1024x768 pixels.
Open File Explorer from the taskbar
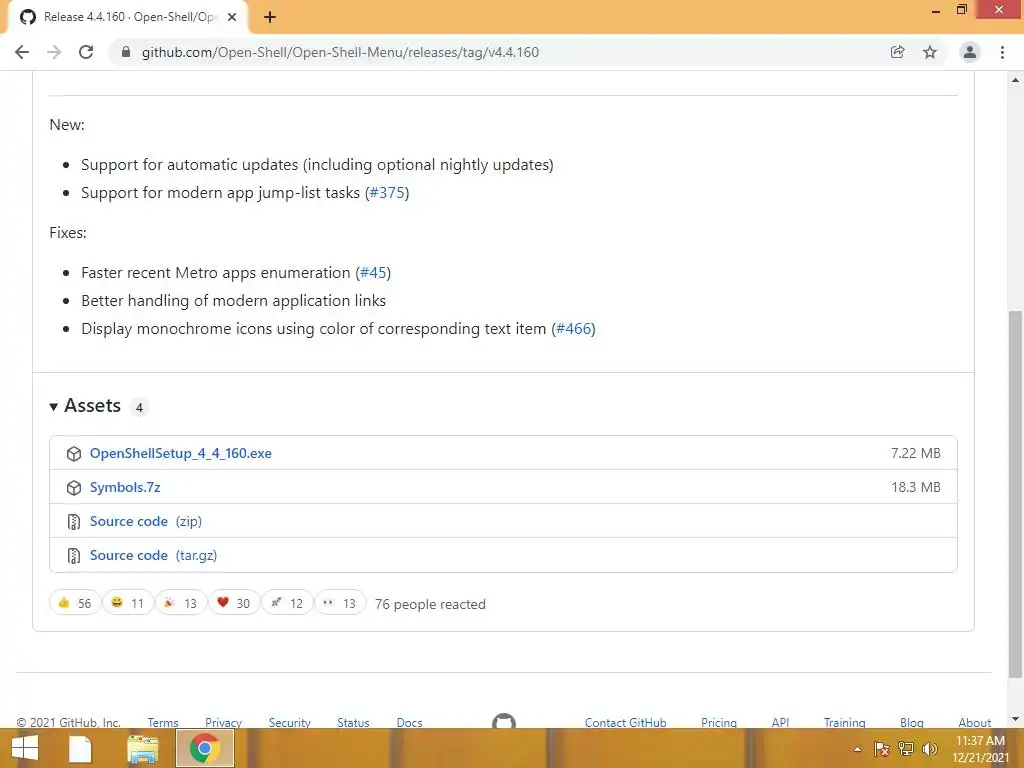coord(142,748)
